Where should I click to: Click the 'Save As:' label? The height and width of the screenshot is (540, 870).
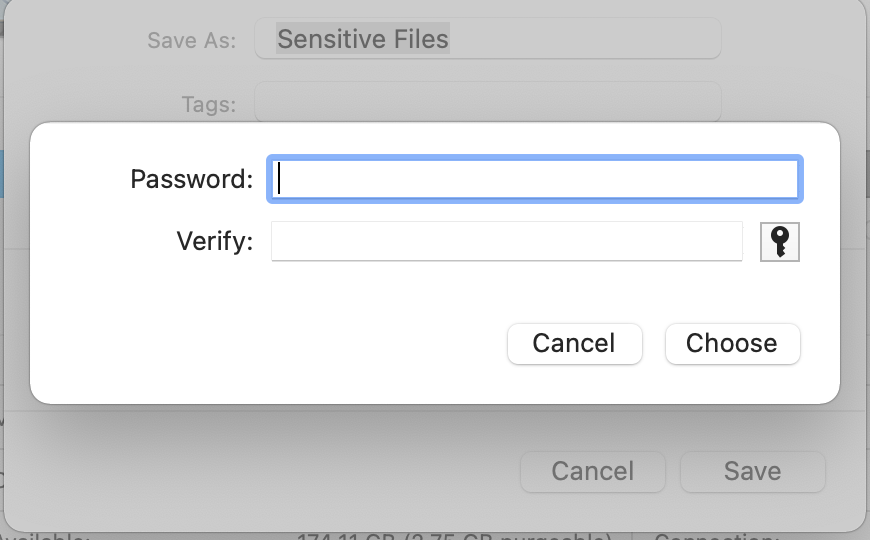(191, 41)
